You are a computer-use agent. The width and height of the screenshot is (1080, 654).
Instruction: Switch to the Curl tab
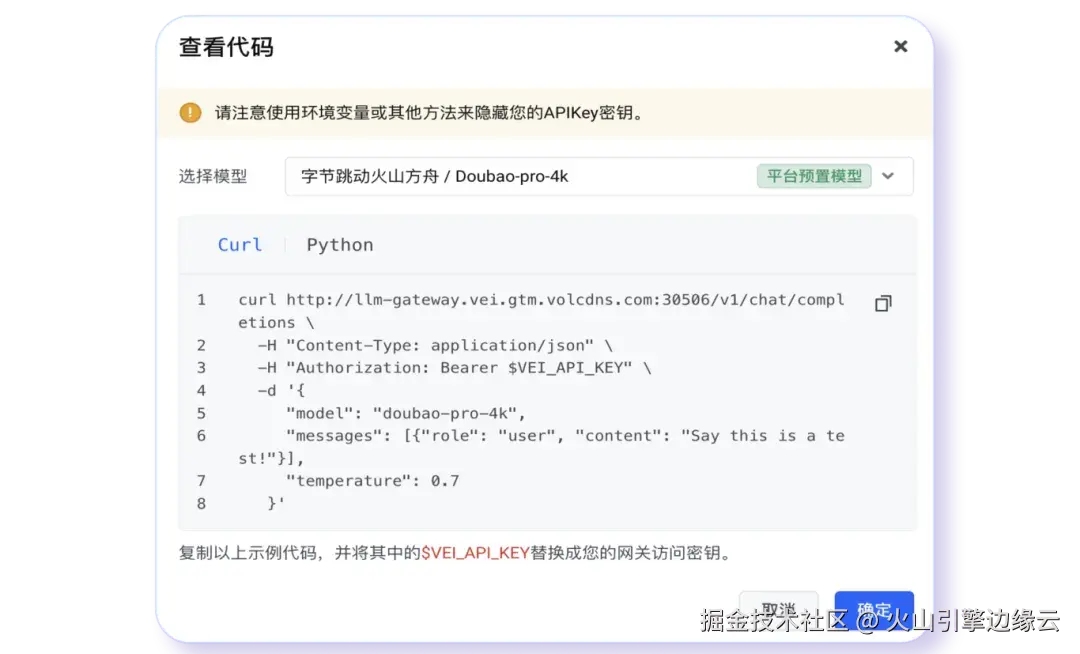click(x=240, y=244)
